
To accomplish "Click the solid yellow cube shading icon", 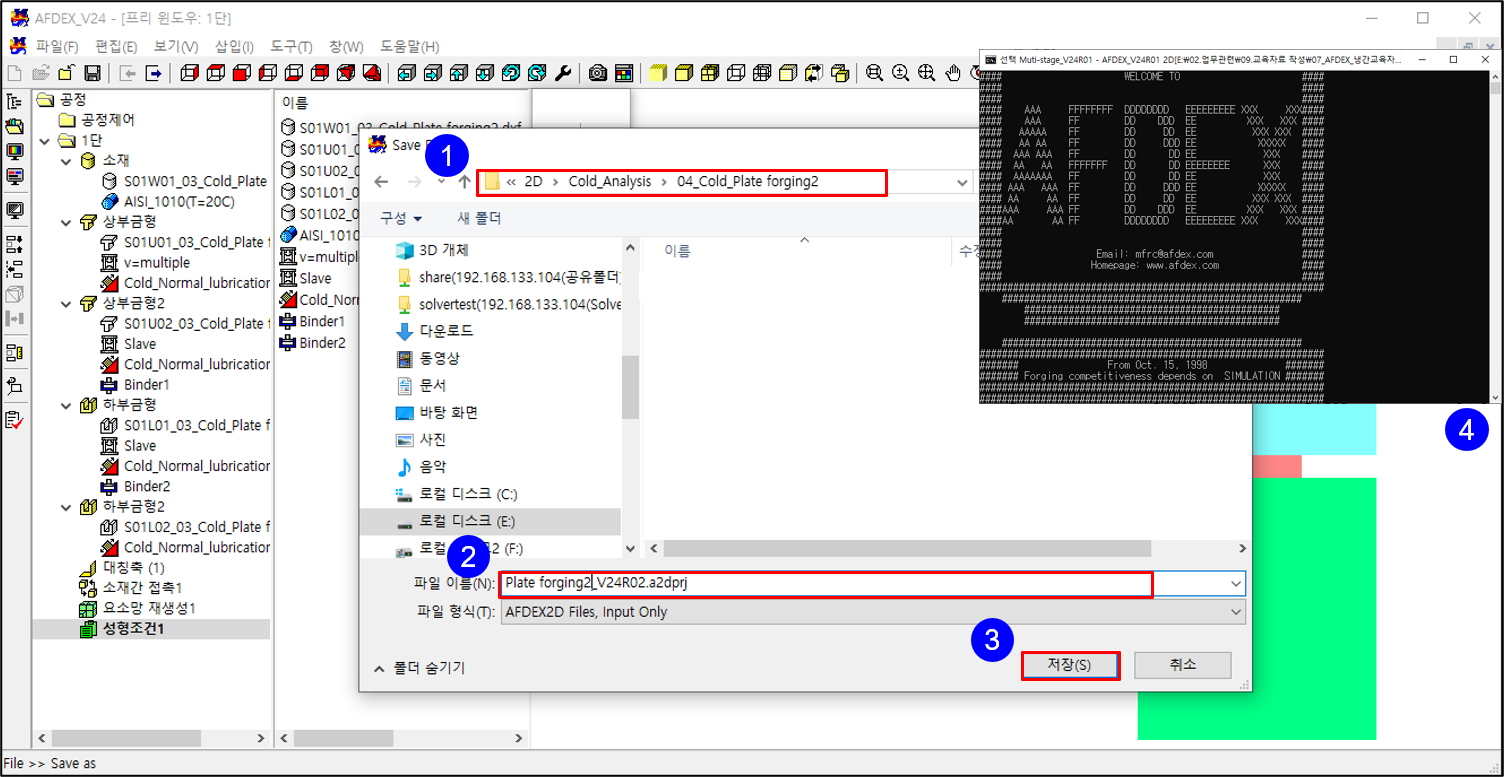I will click(x=658, y=73).
